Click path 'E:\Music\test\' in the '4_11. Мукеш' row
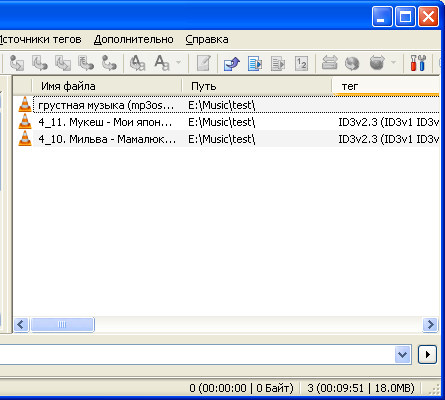The height and width of the screenshot is (400, 445). 221,122
